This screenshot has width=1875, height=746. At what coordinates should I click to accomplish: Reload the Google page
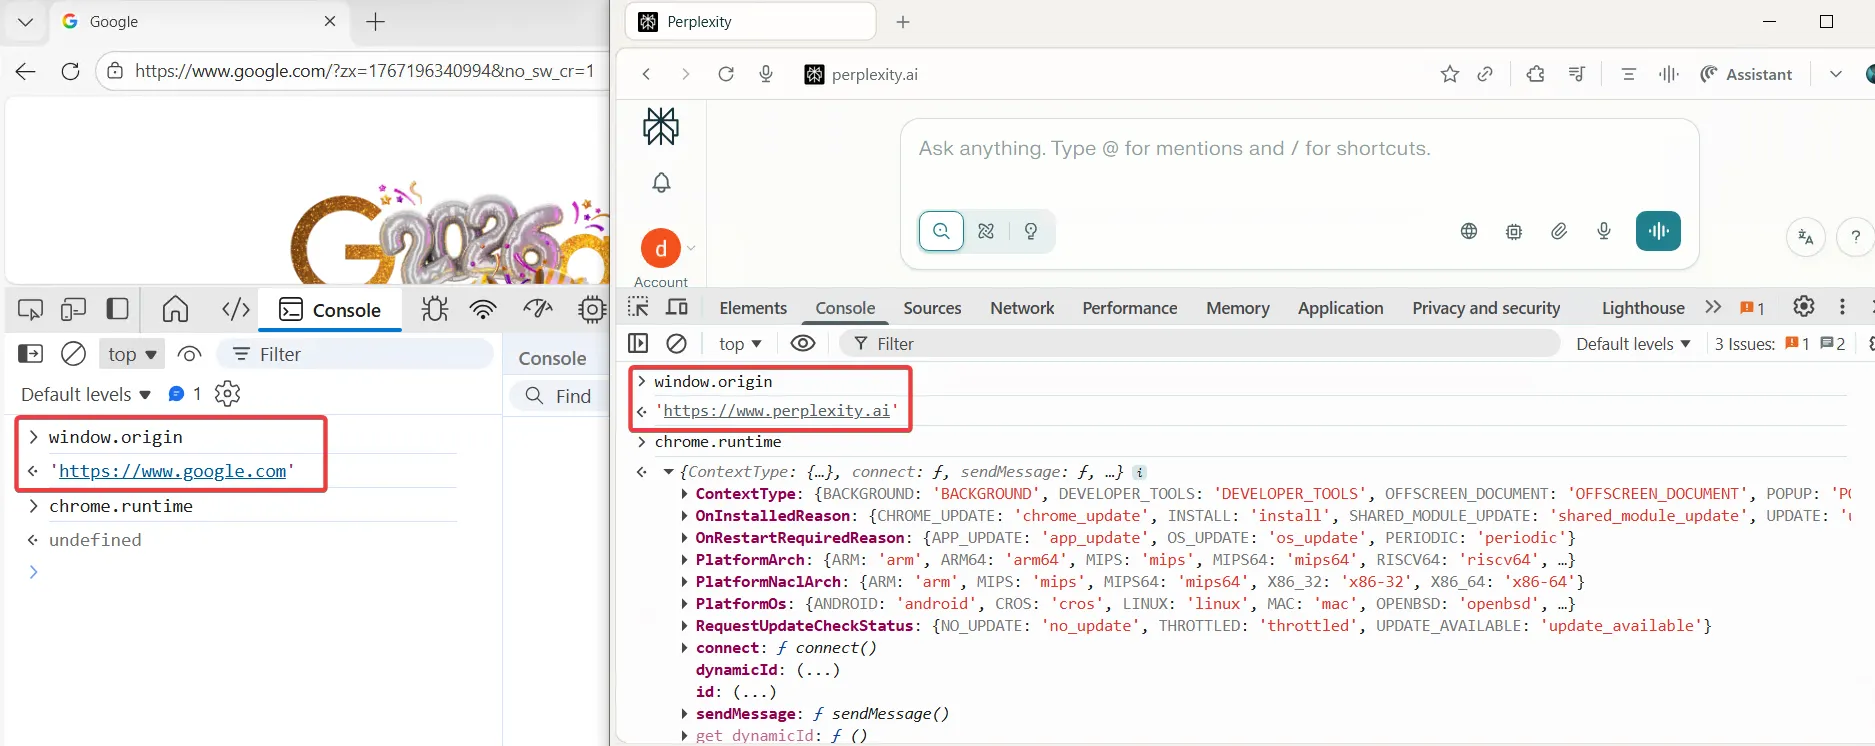click(x=70, y=71)
